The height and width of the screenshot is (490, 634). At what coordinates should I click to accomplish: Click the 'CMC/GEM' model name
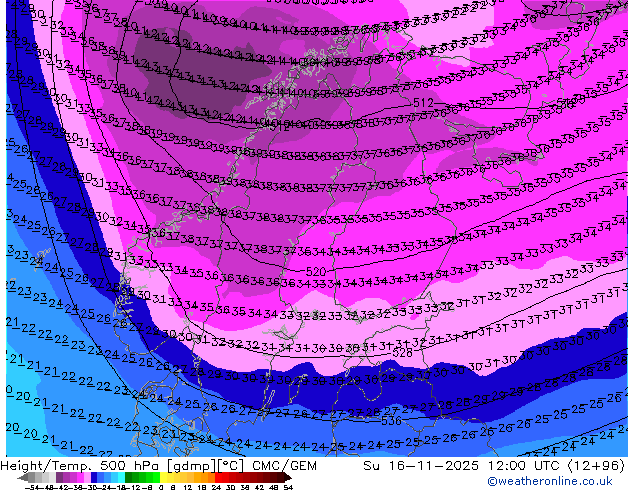(284, 466)
